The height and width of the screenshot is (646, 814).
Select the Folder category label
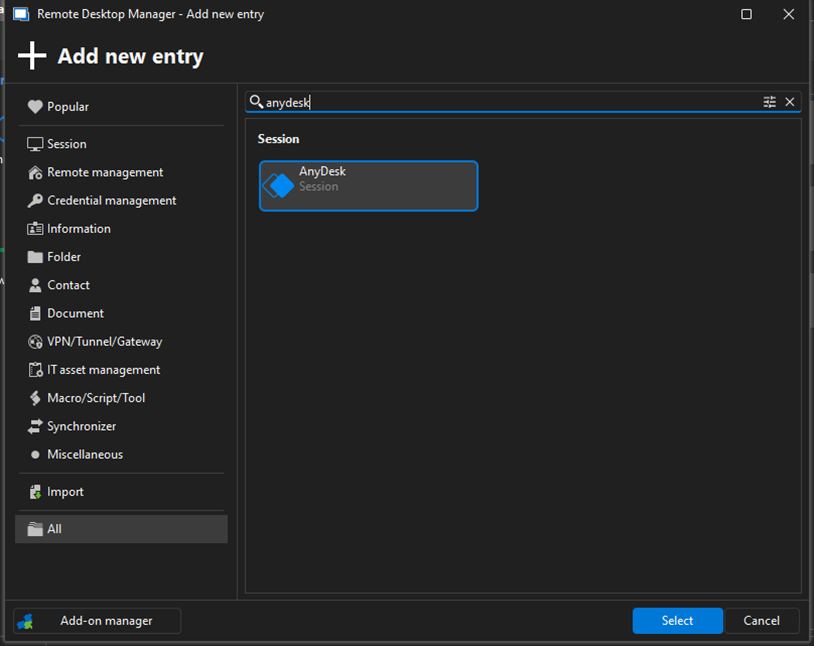pyautogui.click(x=64, y=257)
